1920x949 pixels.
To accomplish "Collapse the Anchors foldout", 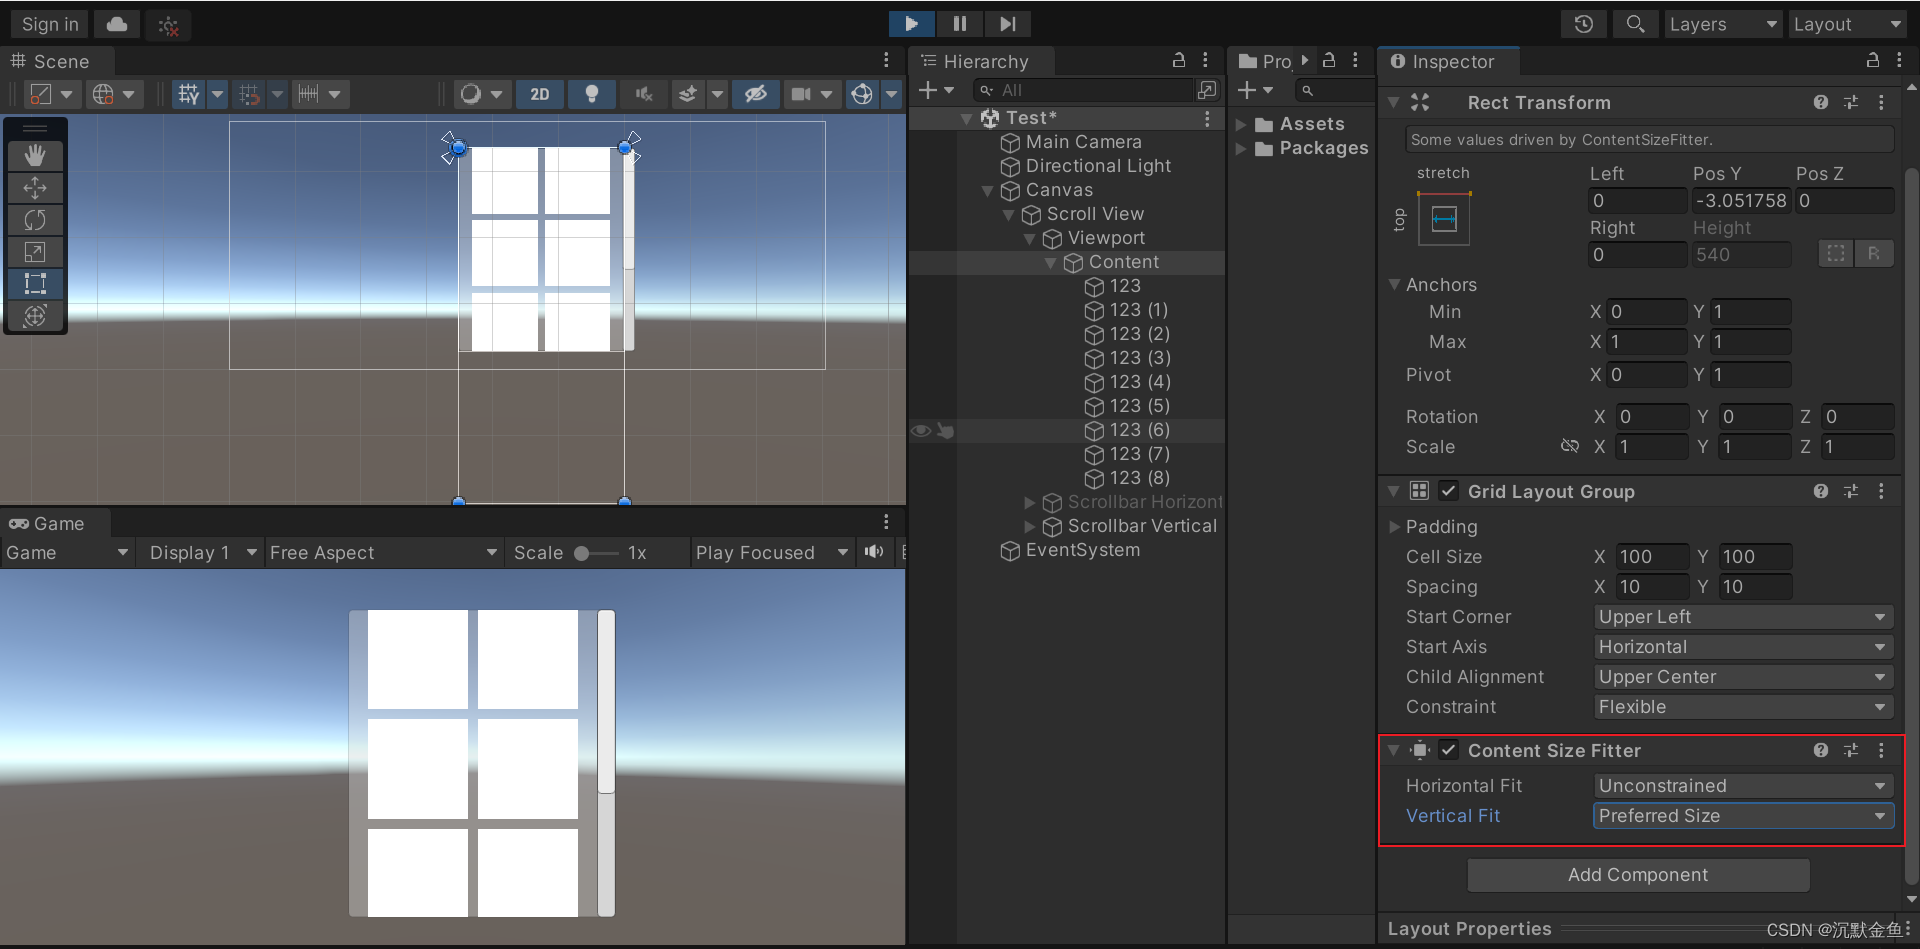I will 1395,284.
